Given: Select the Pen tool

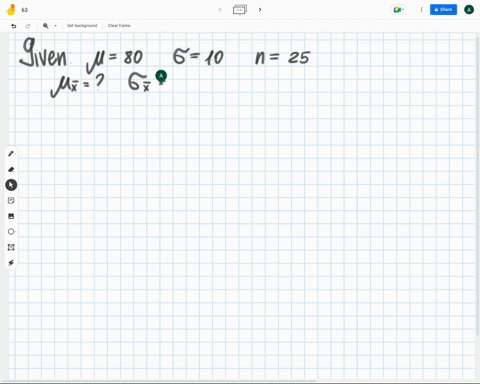Looking at the screenshot, I should tap(11, 154).
